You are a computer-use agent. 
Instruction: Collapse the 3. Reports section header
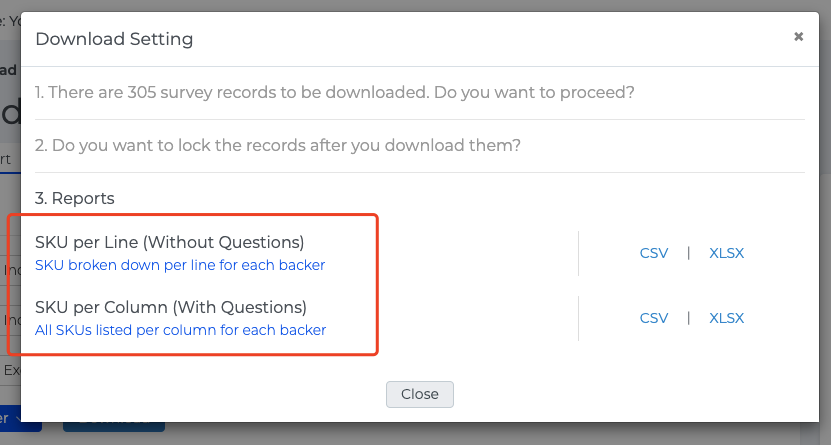pos(75,198)
